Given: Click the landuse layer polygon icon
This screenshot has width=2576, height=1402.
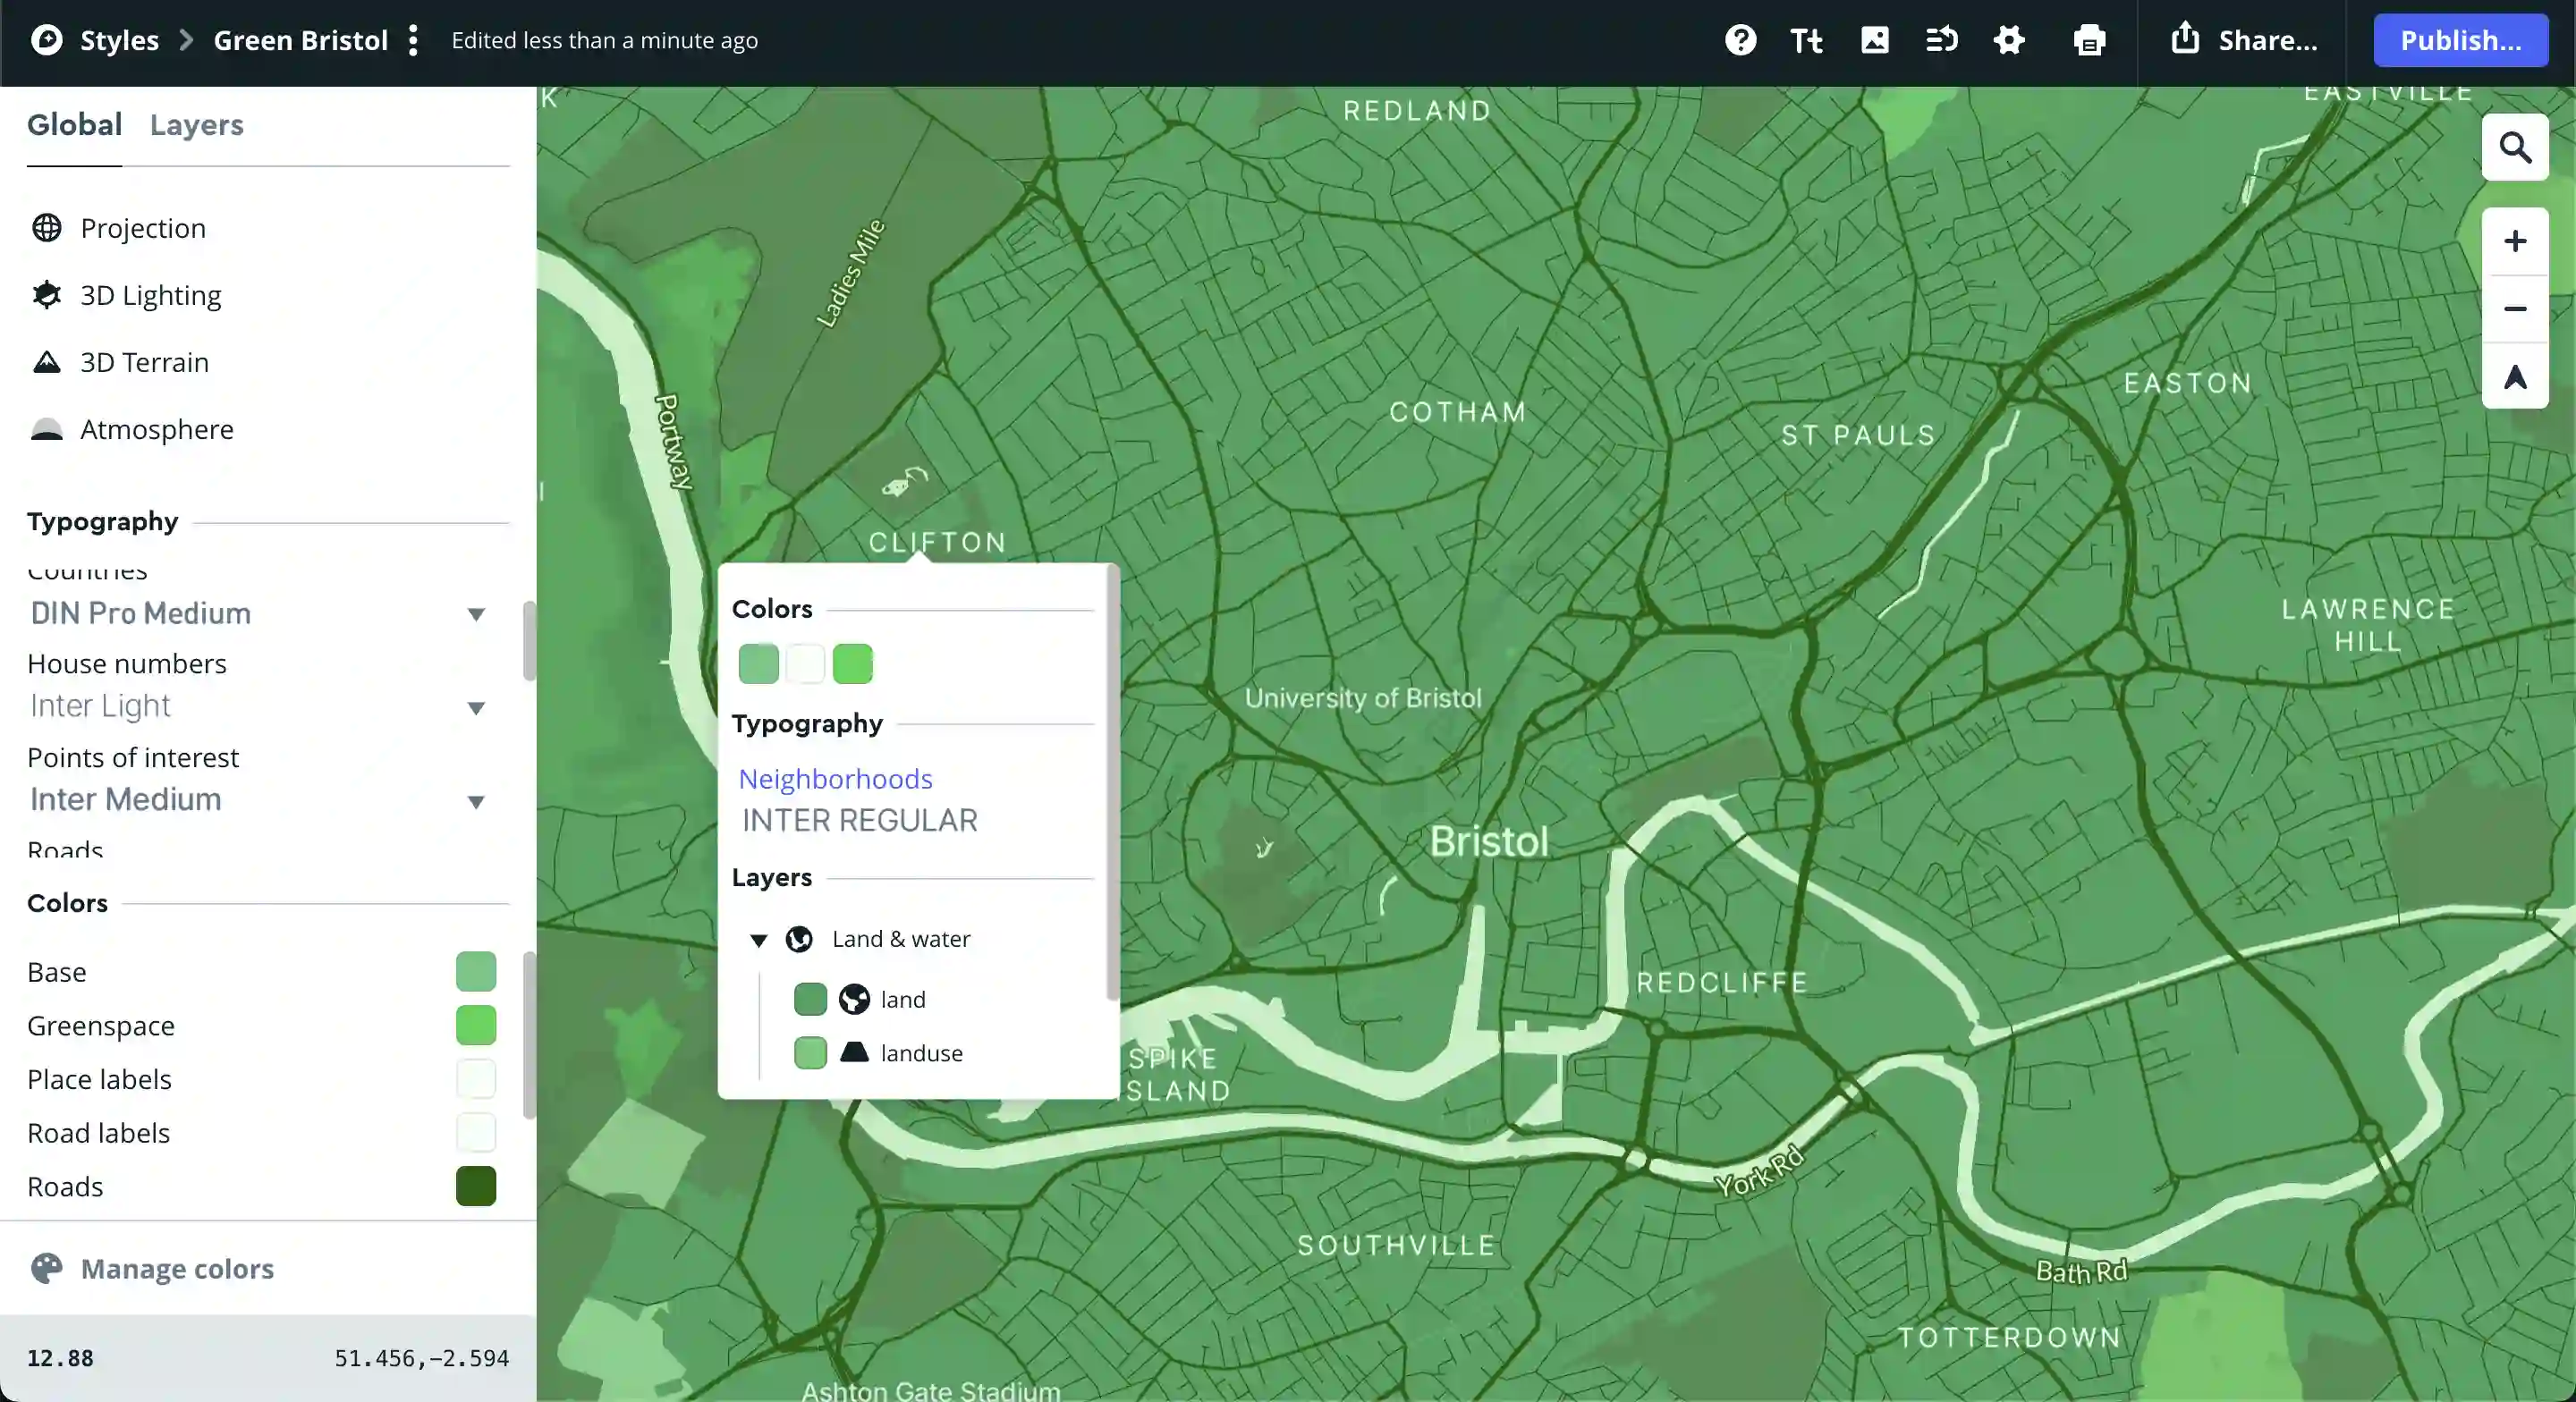Looking at the screenshot, I should pyautogui.click(x=854, y=1052).
